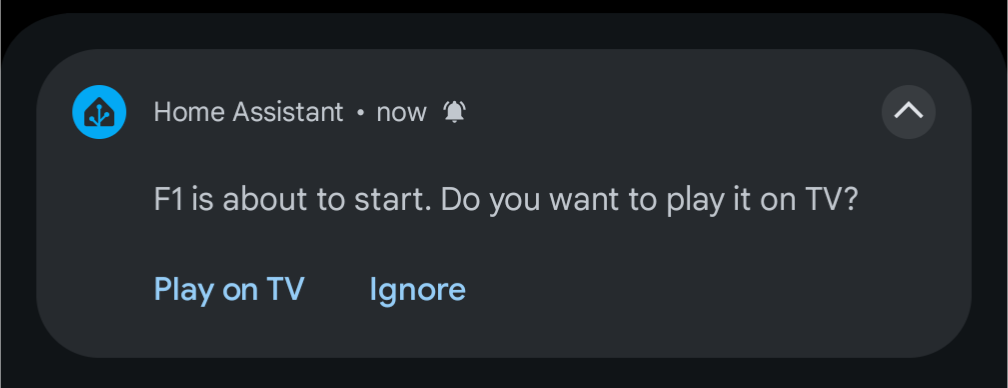Image resolution: width=1008 pixels, height=388 pixels.
Task: Tap the now timestamp in the header
Action: (401, 113)
